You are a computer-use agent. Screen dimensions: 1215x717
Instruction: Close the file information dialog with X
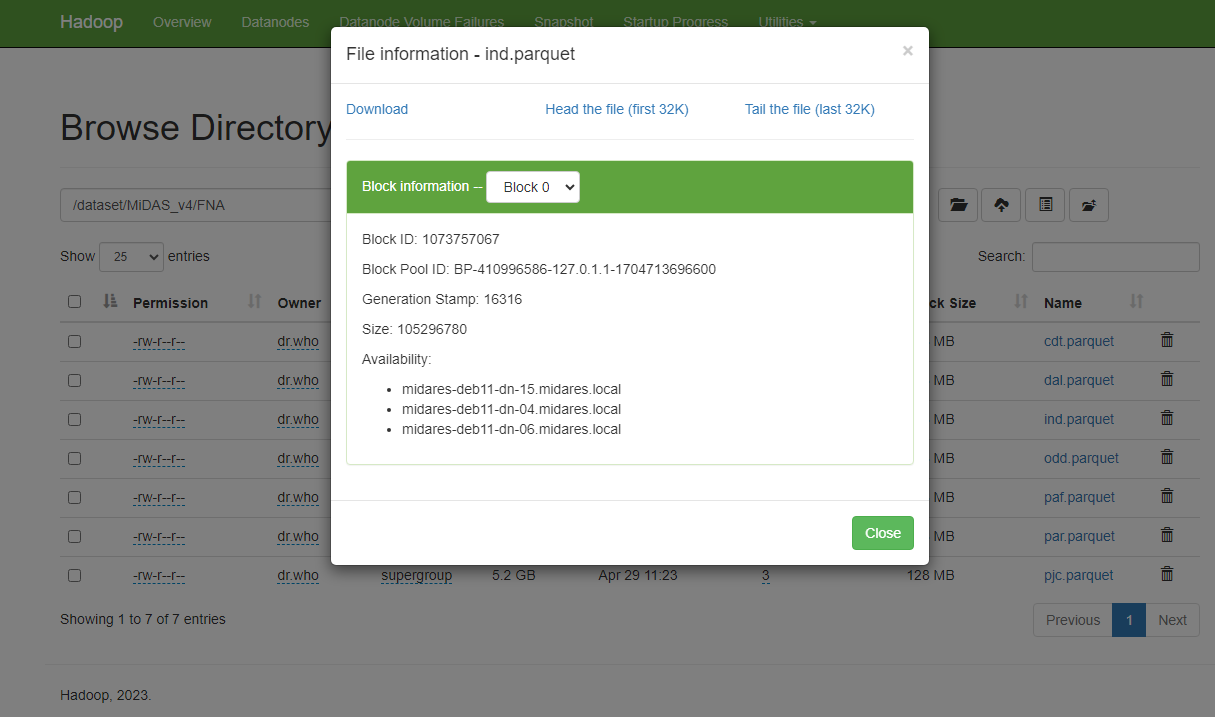click(907, 51)
